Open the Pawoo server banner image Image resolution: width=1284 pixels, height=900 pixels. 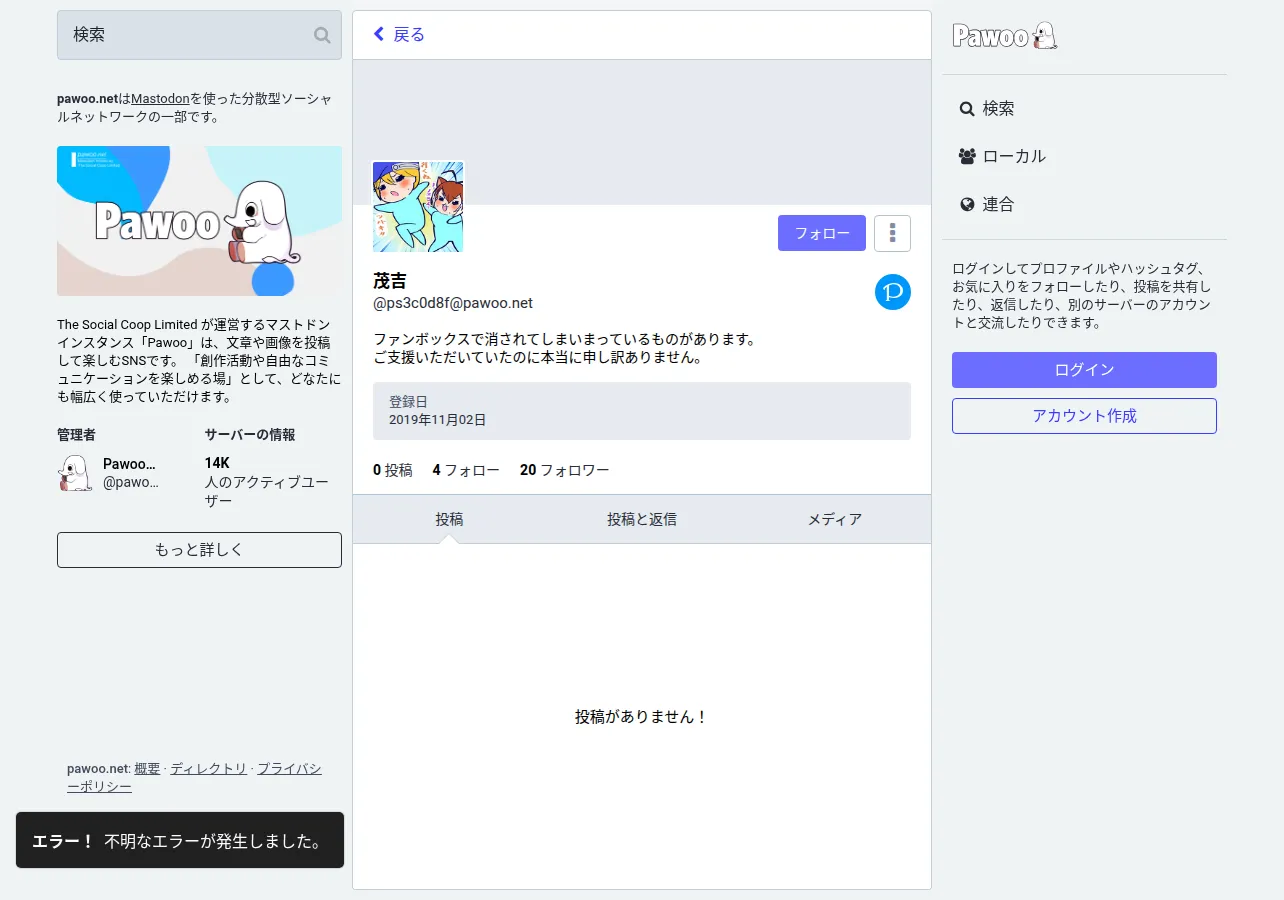click(x=199, y=221)
